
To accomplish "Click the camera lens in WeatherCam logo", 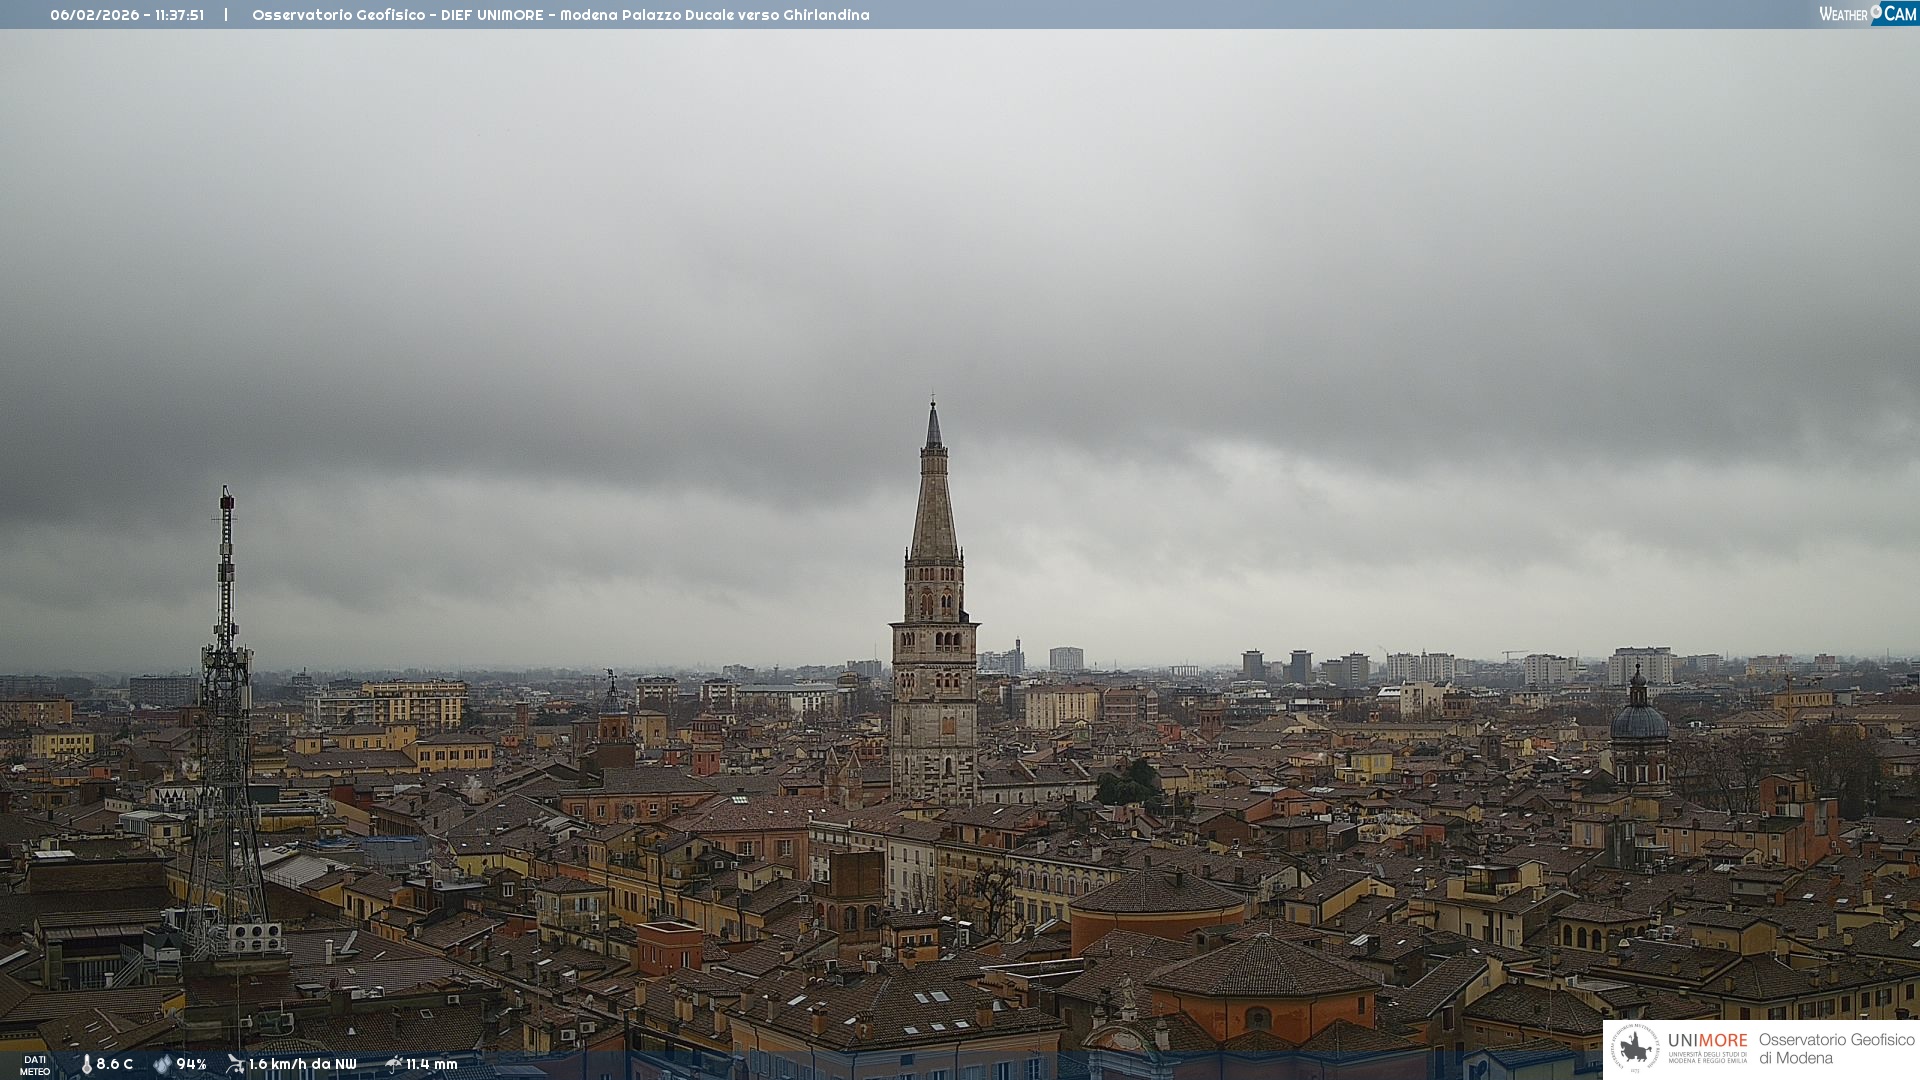I will tap(1876, 11).
